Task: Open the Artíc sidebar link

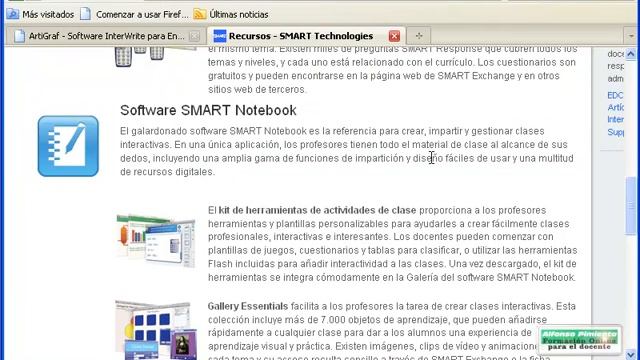Action: coord(616,107)
